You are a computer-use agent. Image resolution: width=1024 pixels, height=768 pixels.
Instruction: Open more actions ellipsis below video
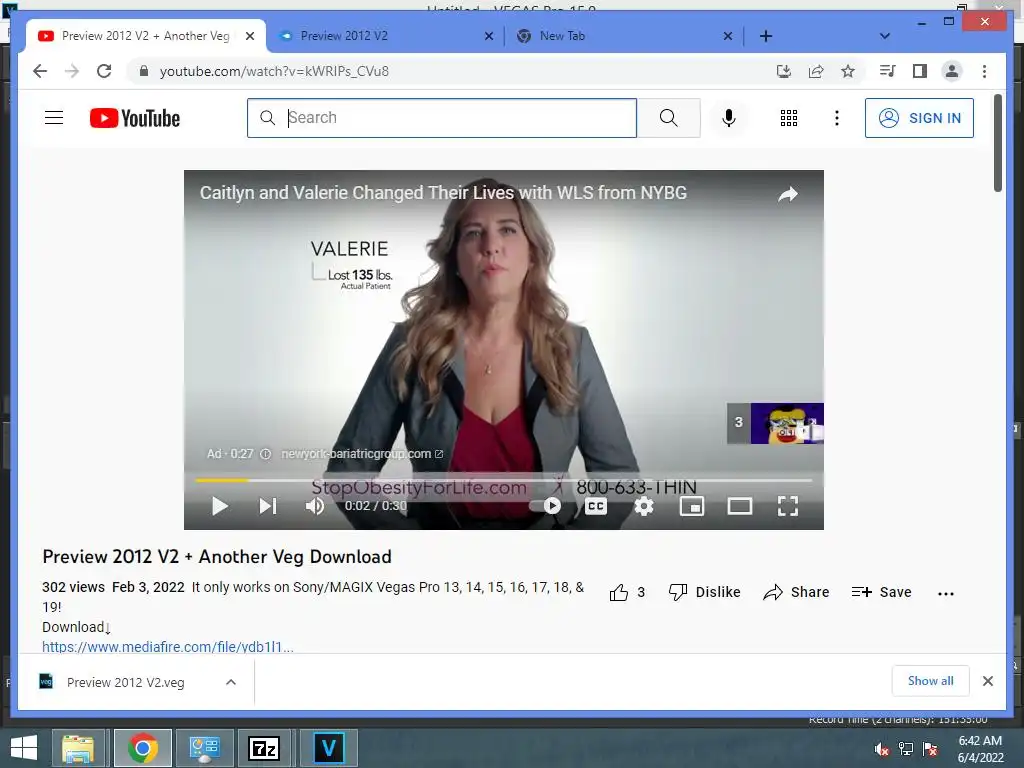coord(946,594)
